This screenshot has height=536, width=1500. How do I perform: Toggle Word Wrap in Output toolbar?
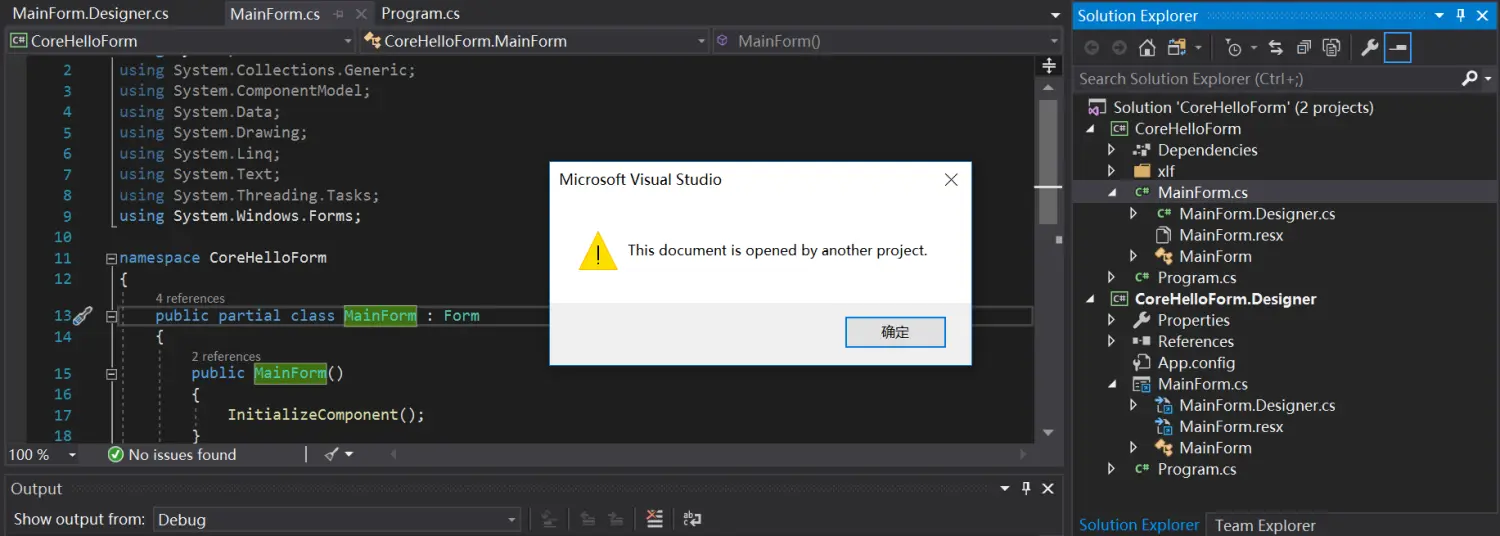coord(692,519)
